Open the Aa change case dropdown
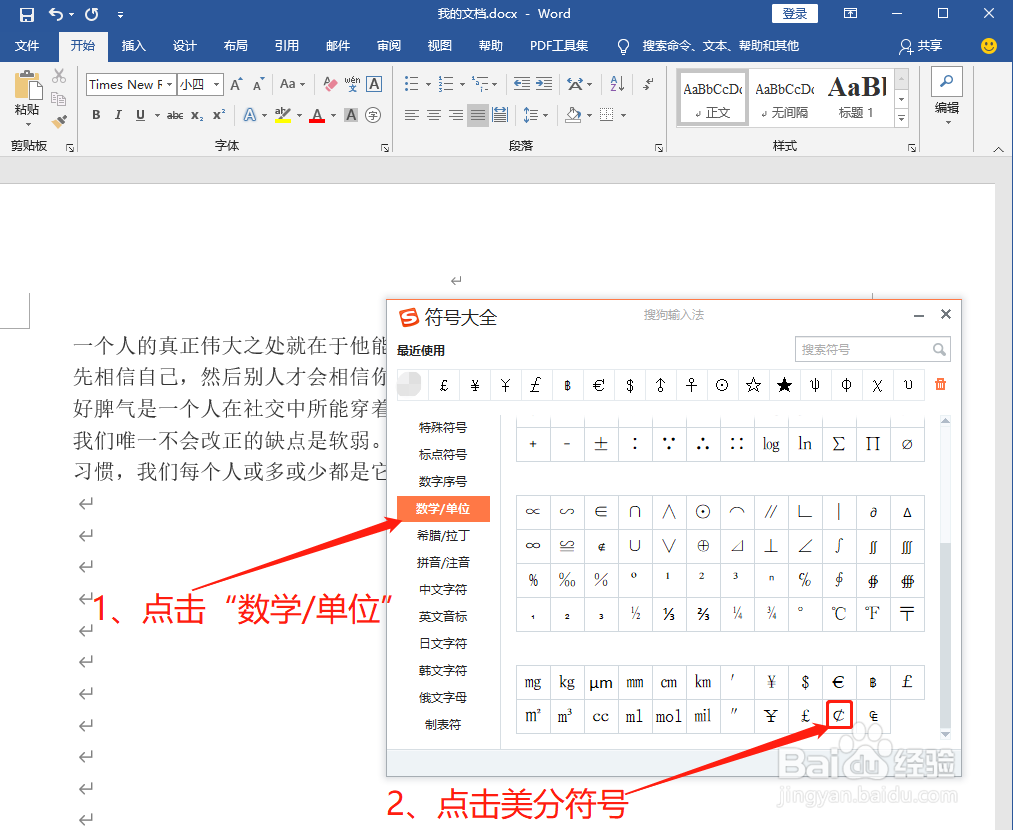The image size is (1013, 830). click(292, 84)
